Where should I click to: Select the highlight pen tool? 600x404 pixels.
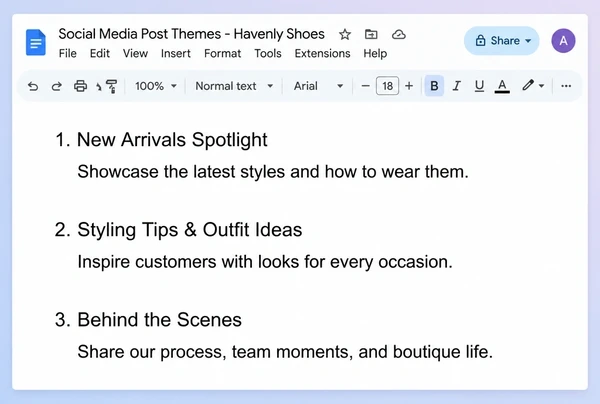[x=528, y=85]
